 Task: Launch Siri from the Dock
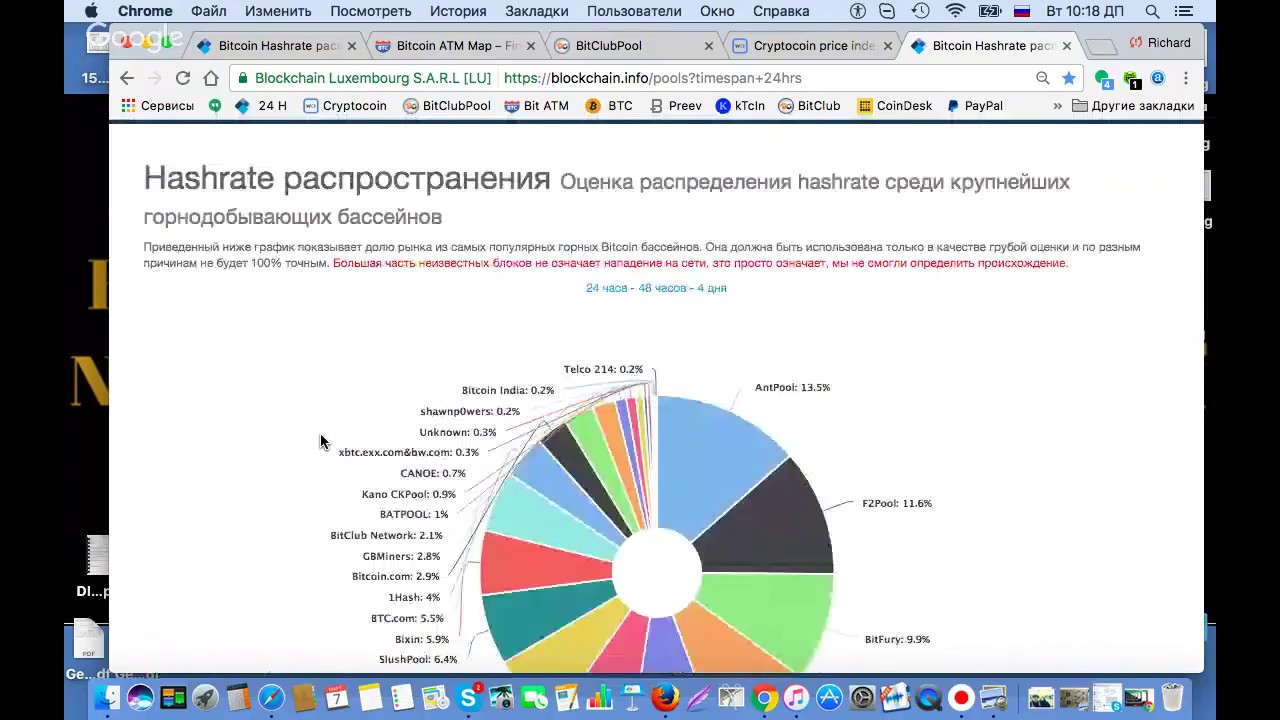pyautogui.click(x=140, y=697)
